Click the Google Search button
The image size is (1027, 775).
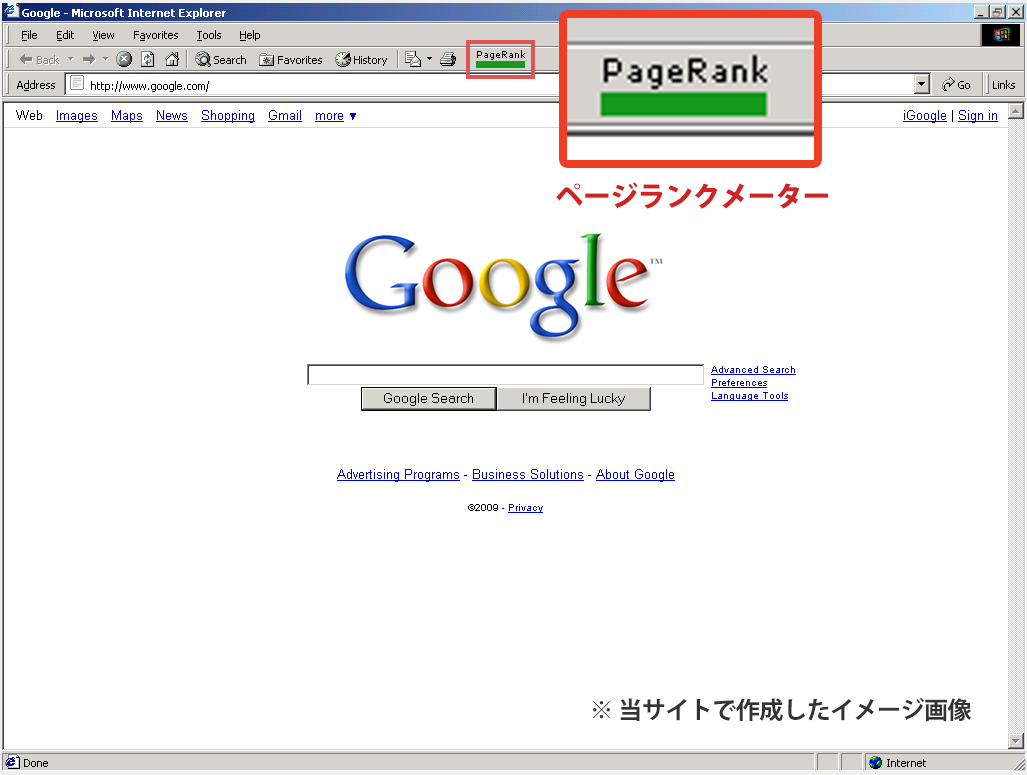pos(428,398)
